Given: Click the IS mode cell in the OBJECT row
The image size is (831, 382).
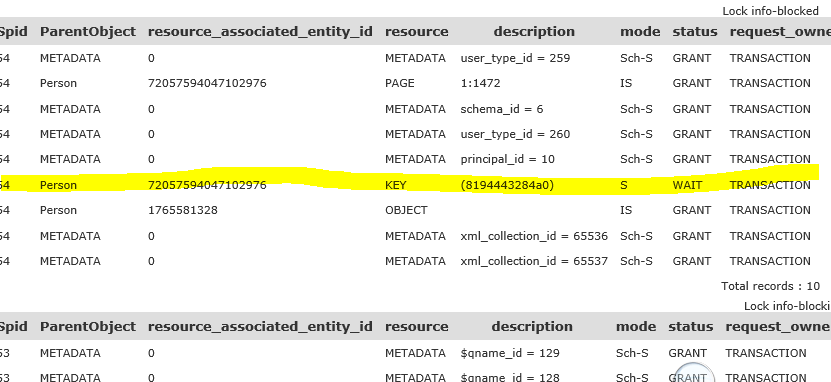Looking at the screenshot, I should coord(626,210).
